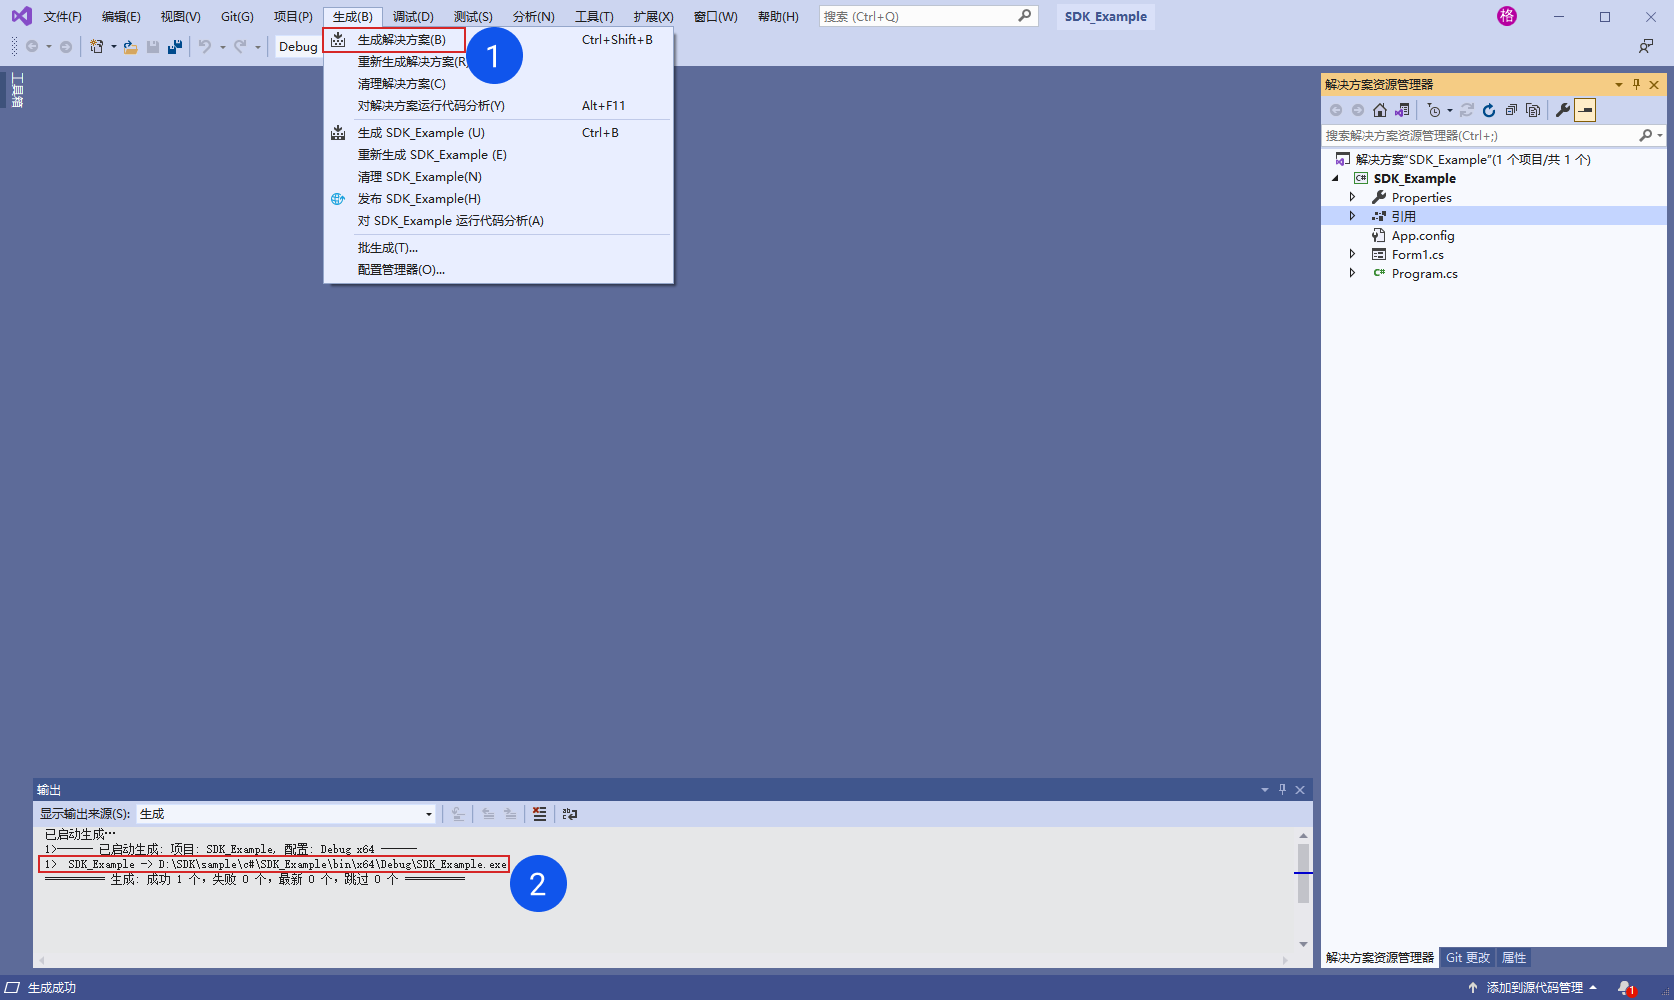Image resolution: width=1674 pixels, height=1000 pixels.
Task: Open the 工具箱 side tab
Action: (x=17, y=90)
